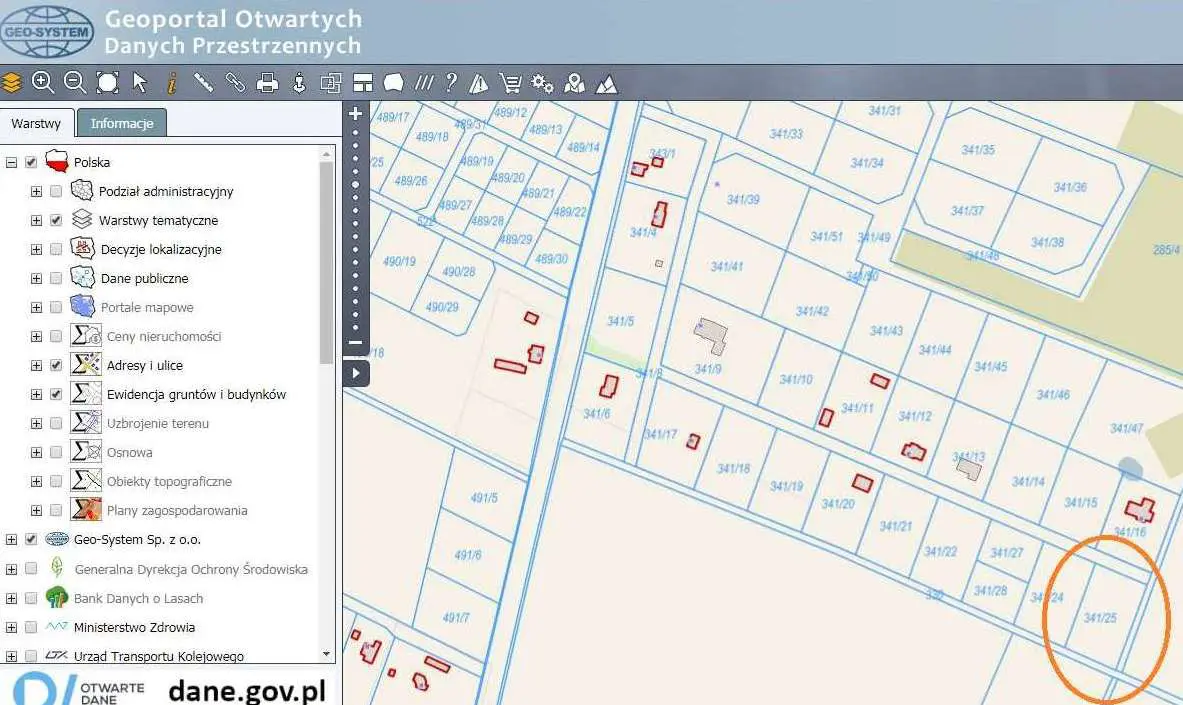Click the zoom in magnifier tool
1183x705 pixels.
pos(43,83)
